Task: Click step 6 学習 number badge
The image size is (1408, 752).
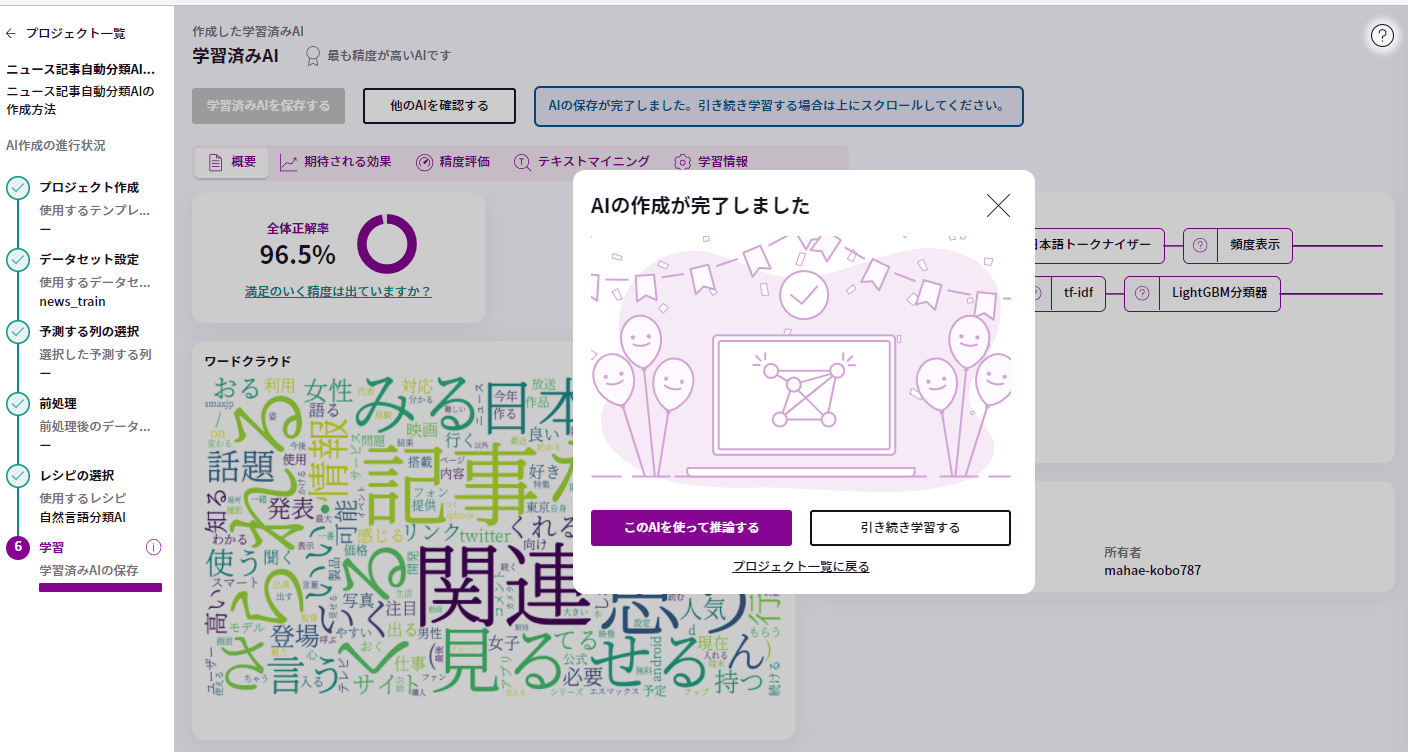Action: pos(18,547)
